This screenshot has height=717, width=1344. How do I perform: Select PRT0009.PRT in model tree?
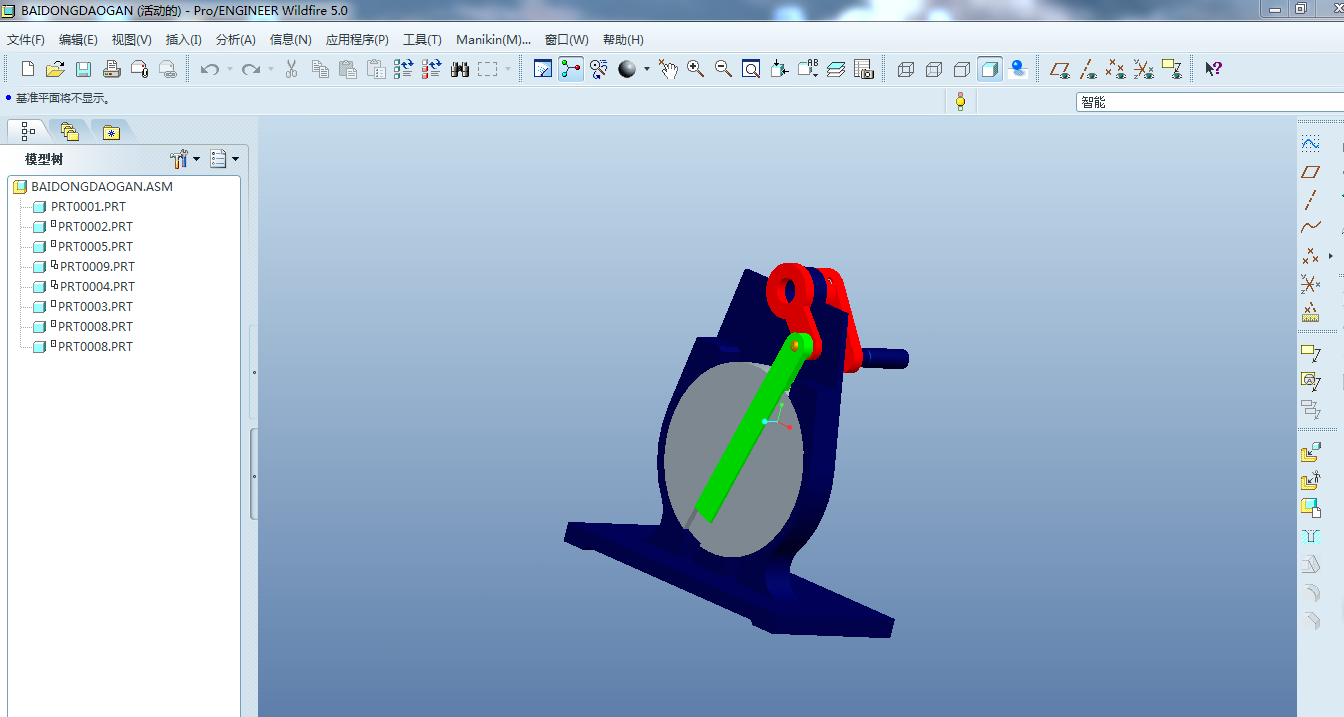pos(96,267)
